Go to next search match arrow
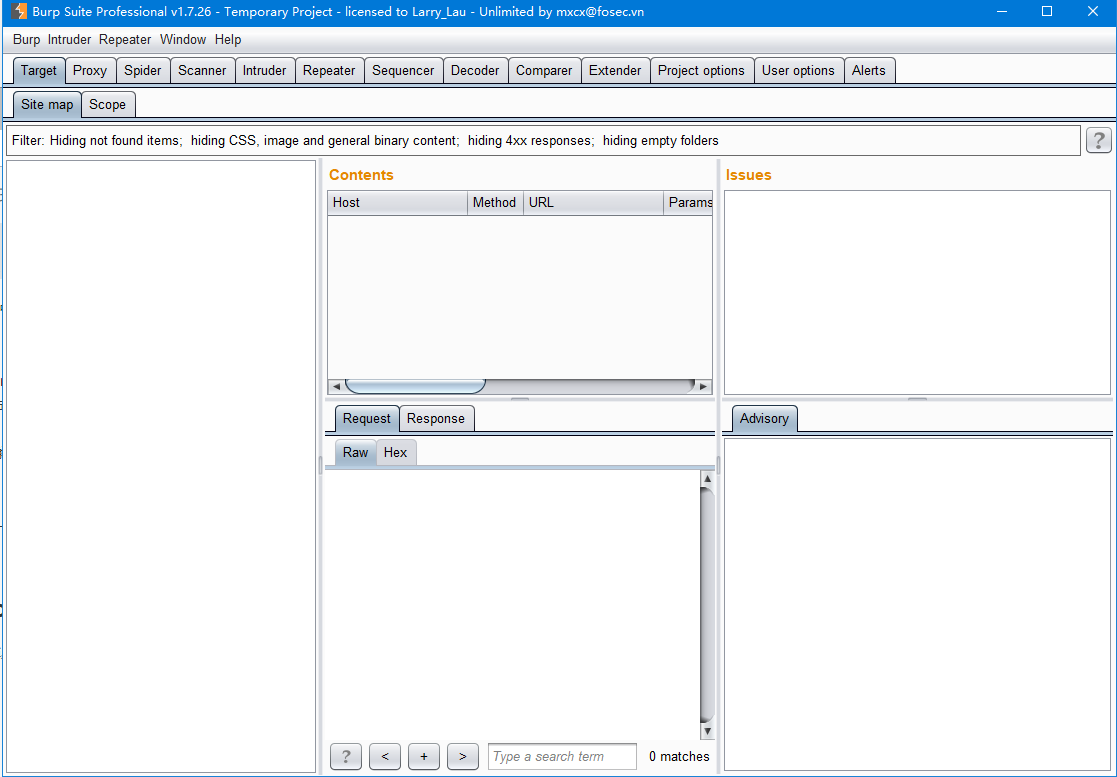The width and height of the screenshot is (1117, 777). coord(462,756)
